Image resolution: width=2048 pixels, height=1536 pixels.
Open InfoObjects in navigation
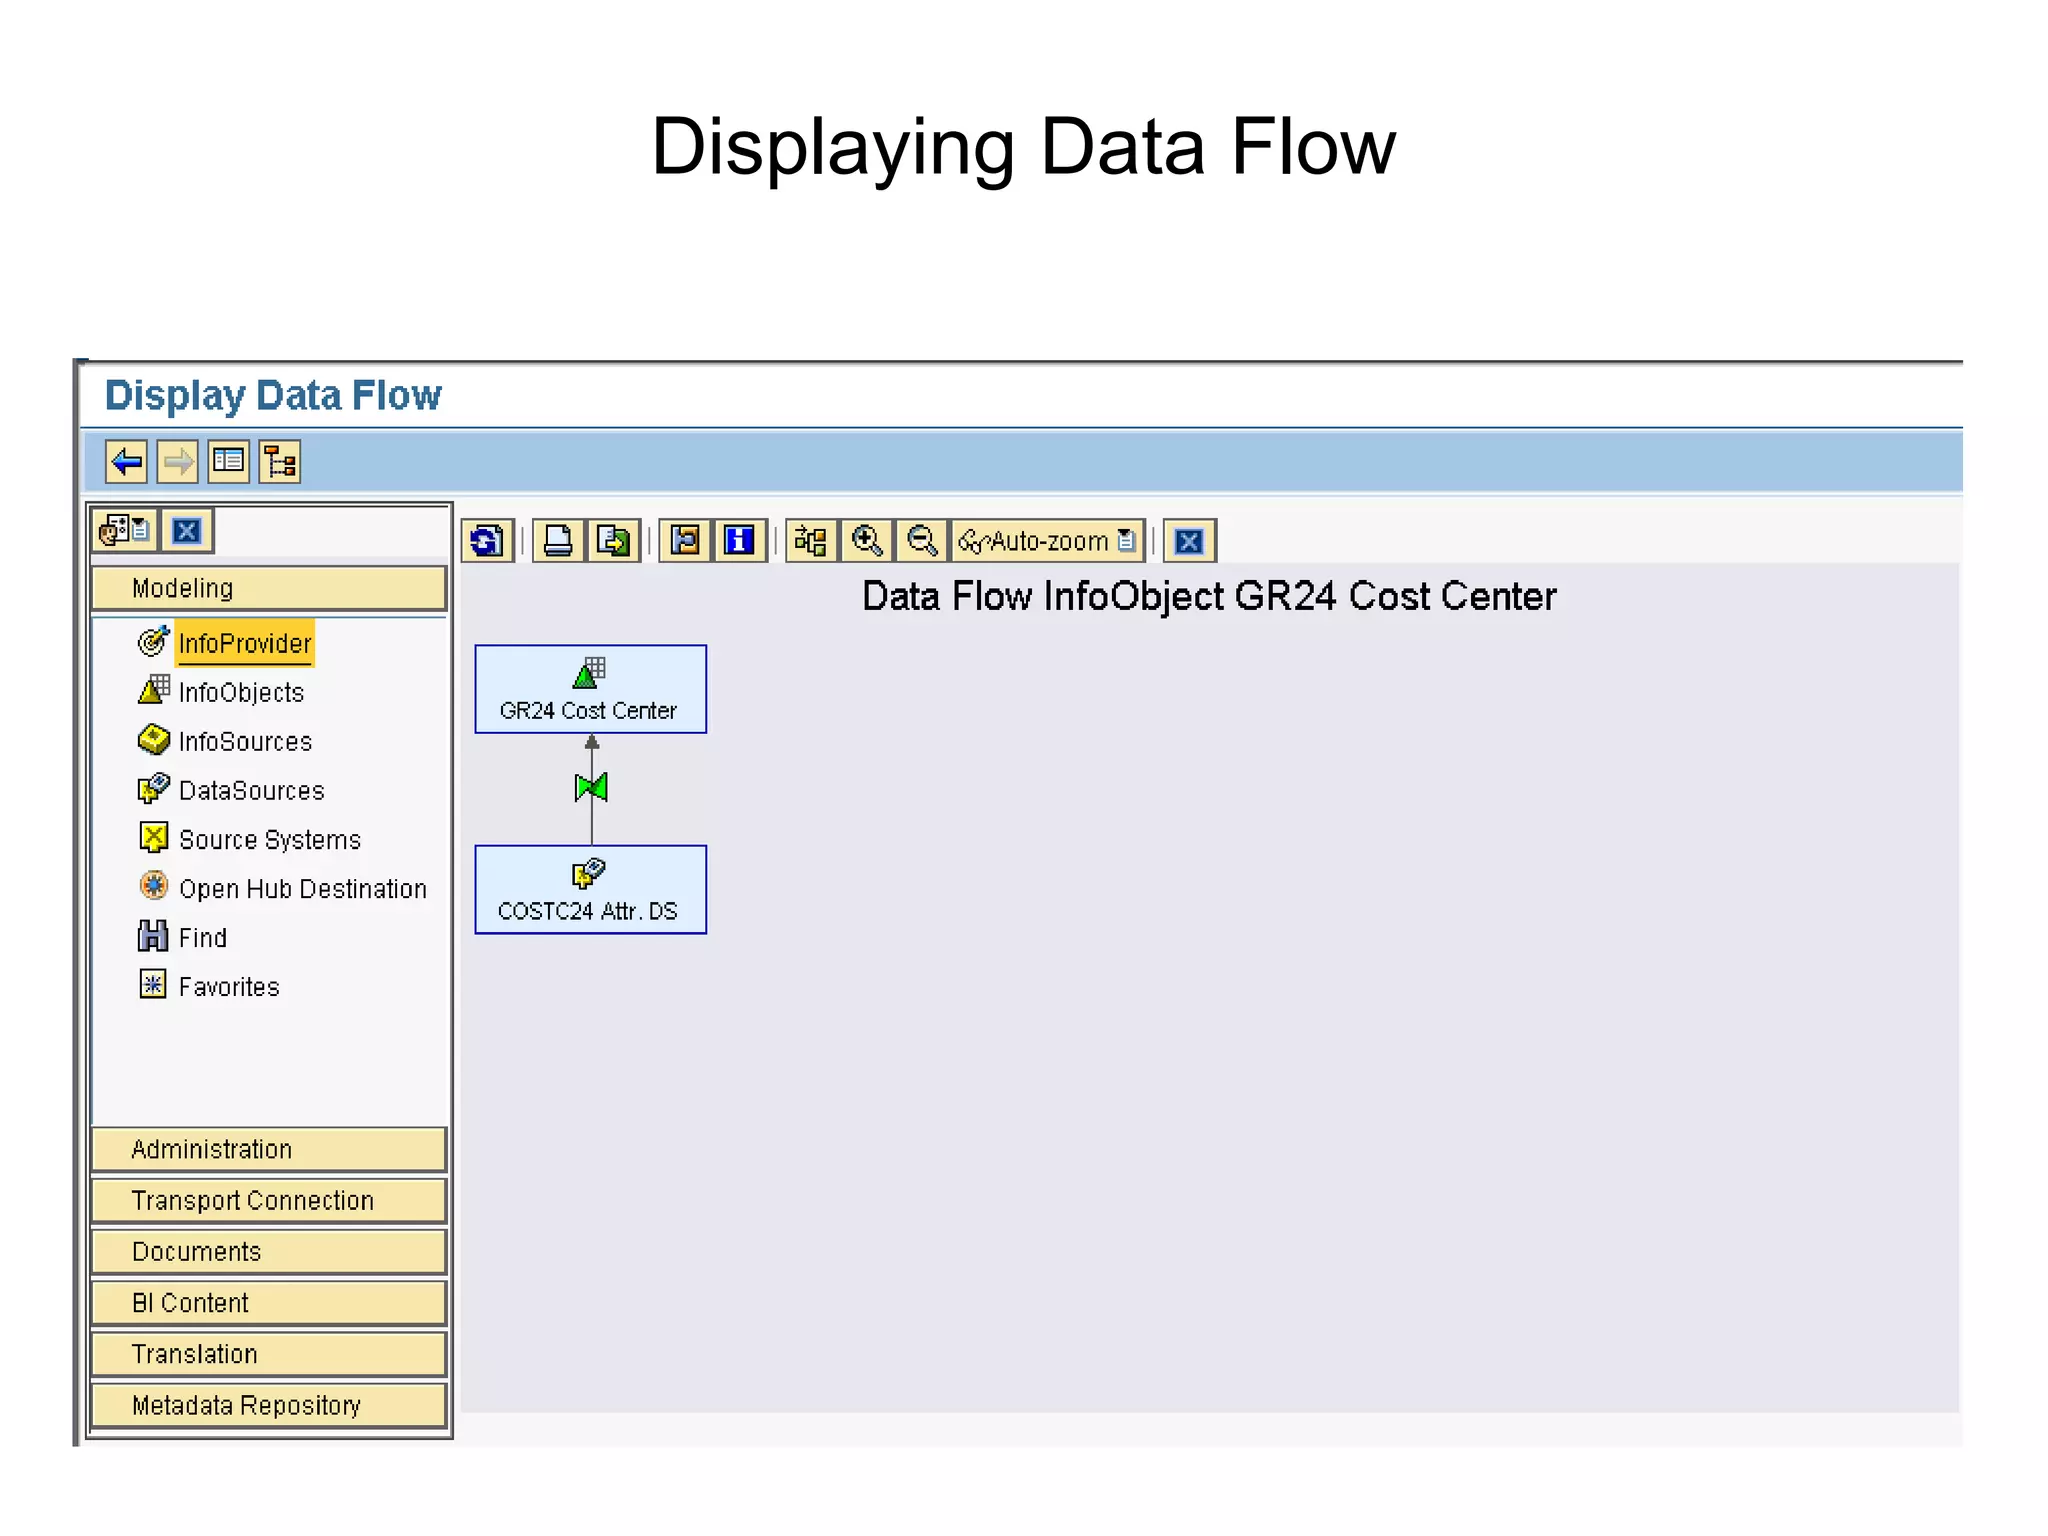tap(241, 692)
